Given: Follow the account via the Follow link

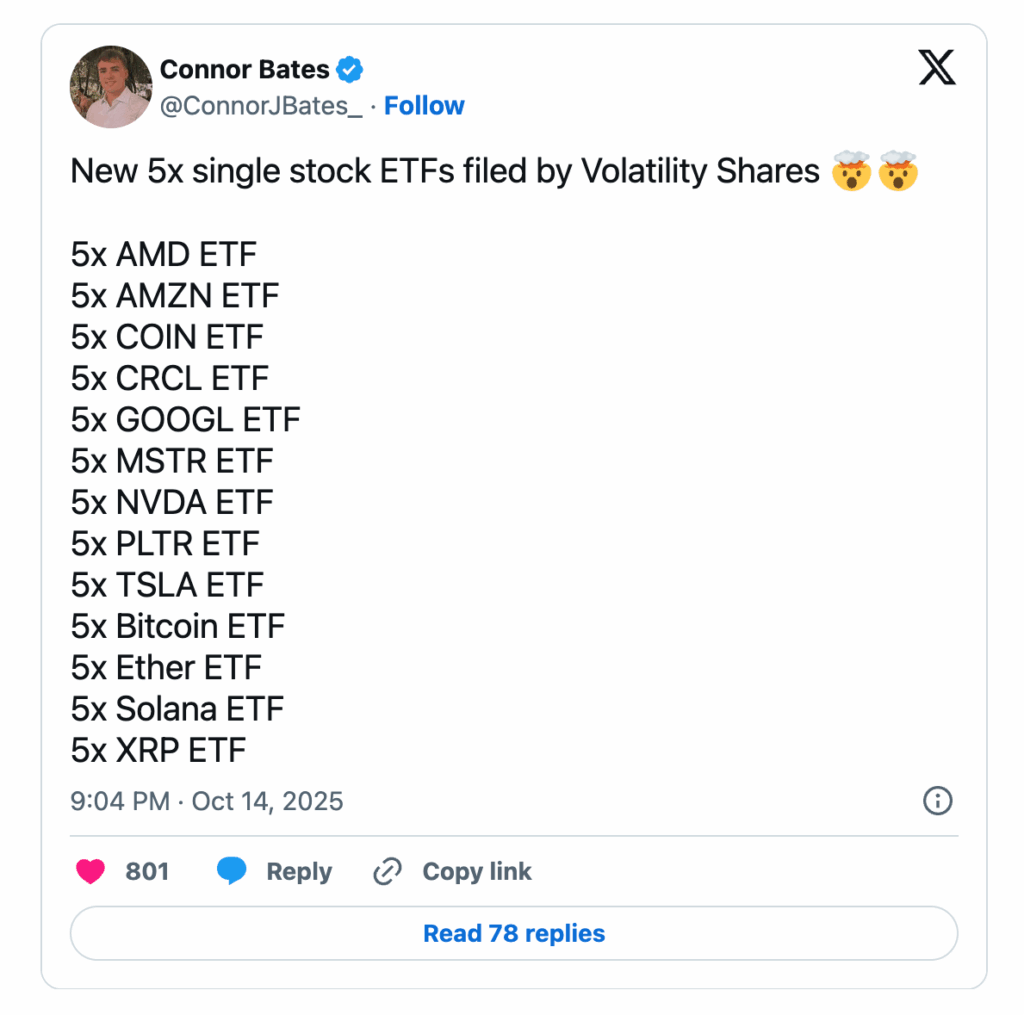Looking at the screenshot, I should 424,105.
